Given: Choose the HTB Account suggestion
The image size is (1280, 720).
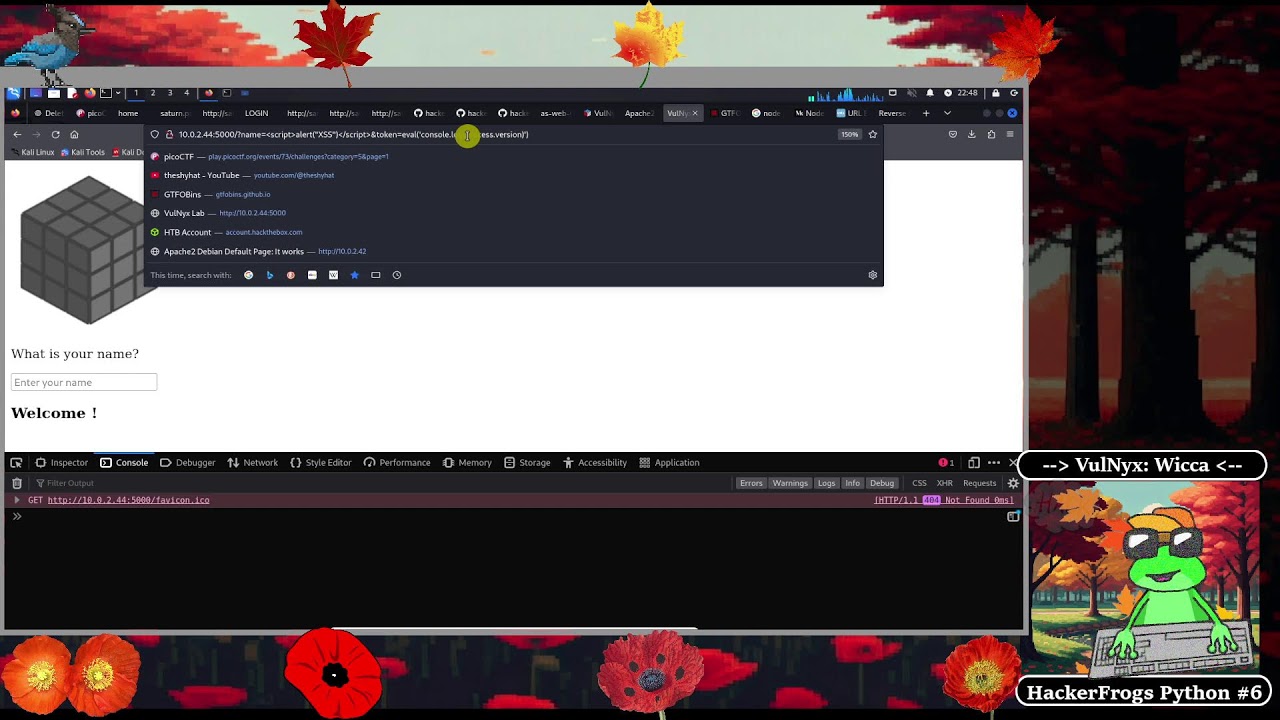Looking at the screenshot, I should click(x=514, y=232).
